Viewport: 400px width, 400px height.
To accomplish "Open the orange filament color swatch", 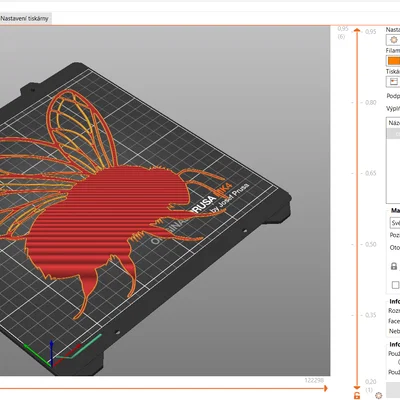I will pyautogui.click(x=393, y=61).
